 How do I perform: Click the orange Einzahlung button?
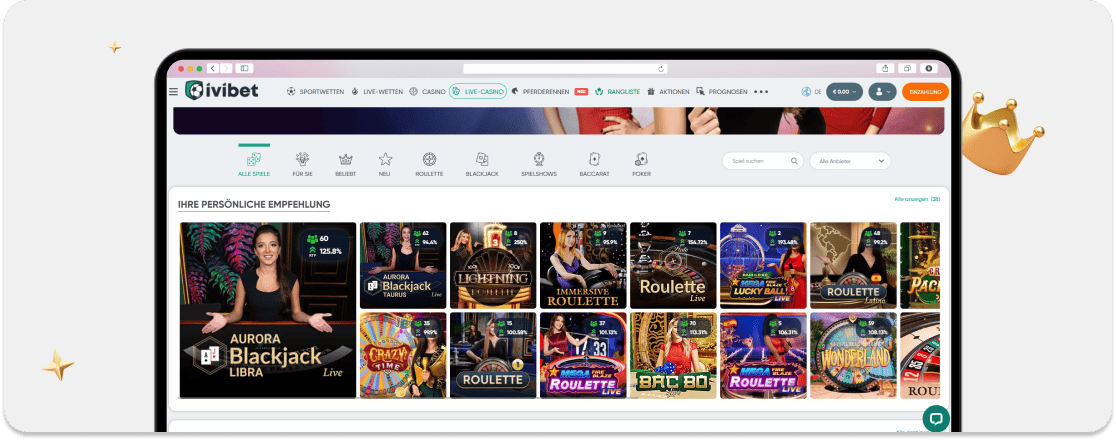click(925, 92)
